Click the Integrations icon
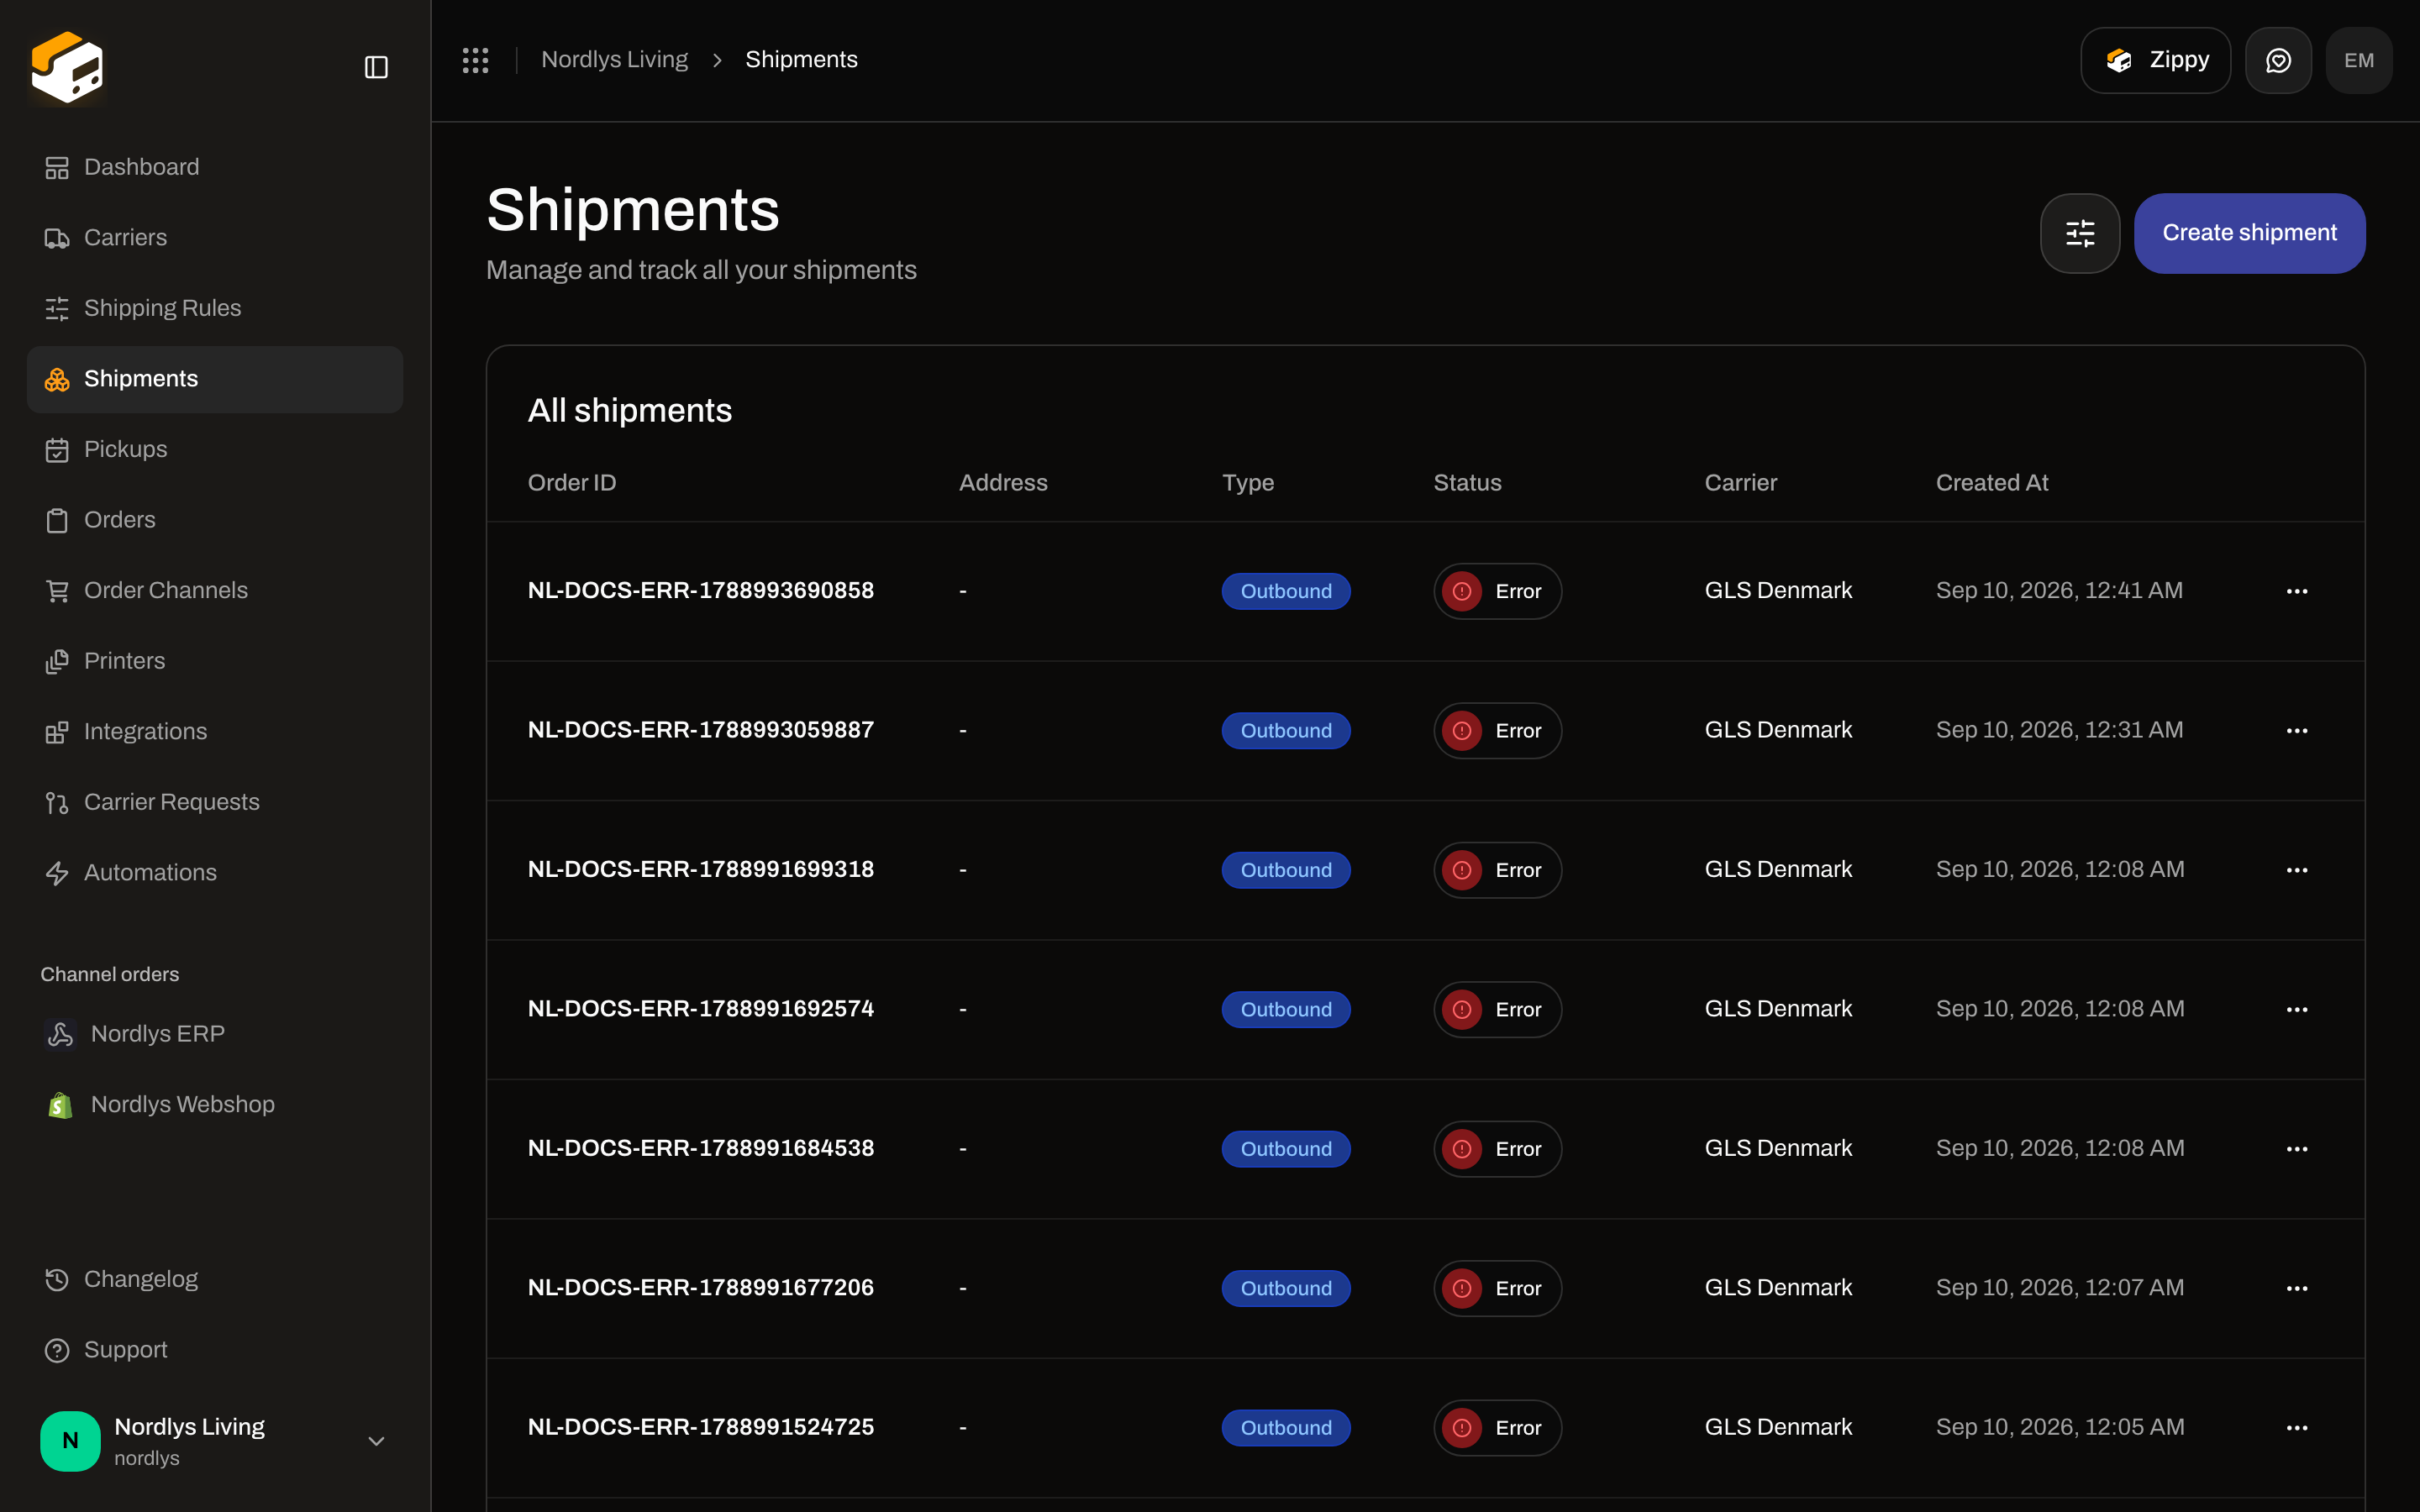This screenshot has height=1512, width=2420. 57,732
